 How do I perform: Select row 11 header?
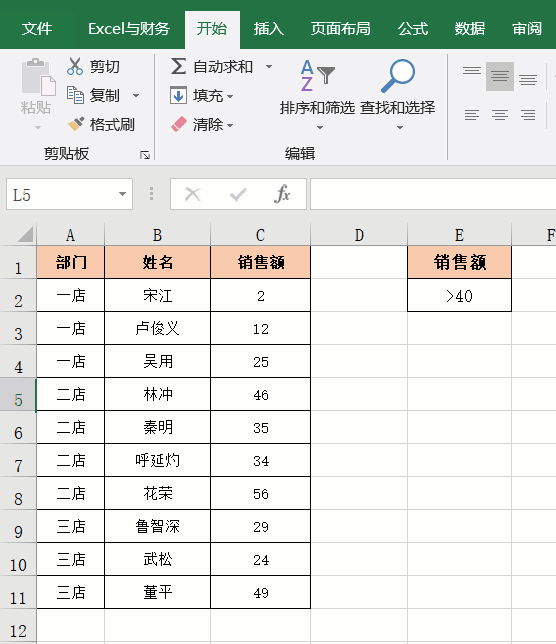point(18,593)
